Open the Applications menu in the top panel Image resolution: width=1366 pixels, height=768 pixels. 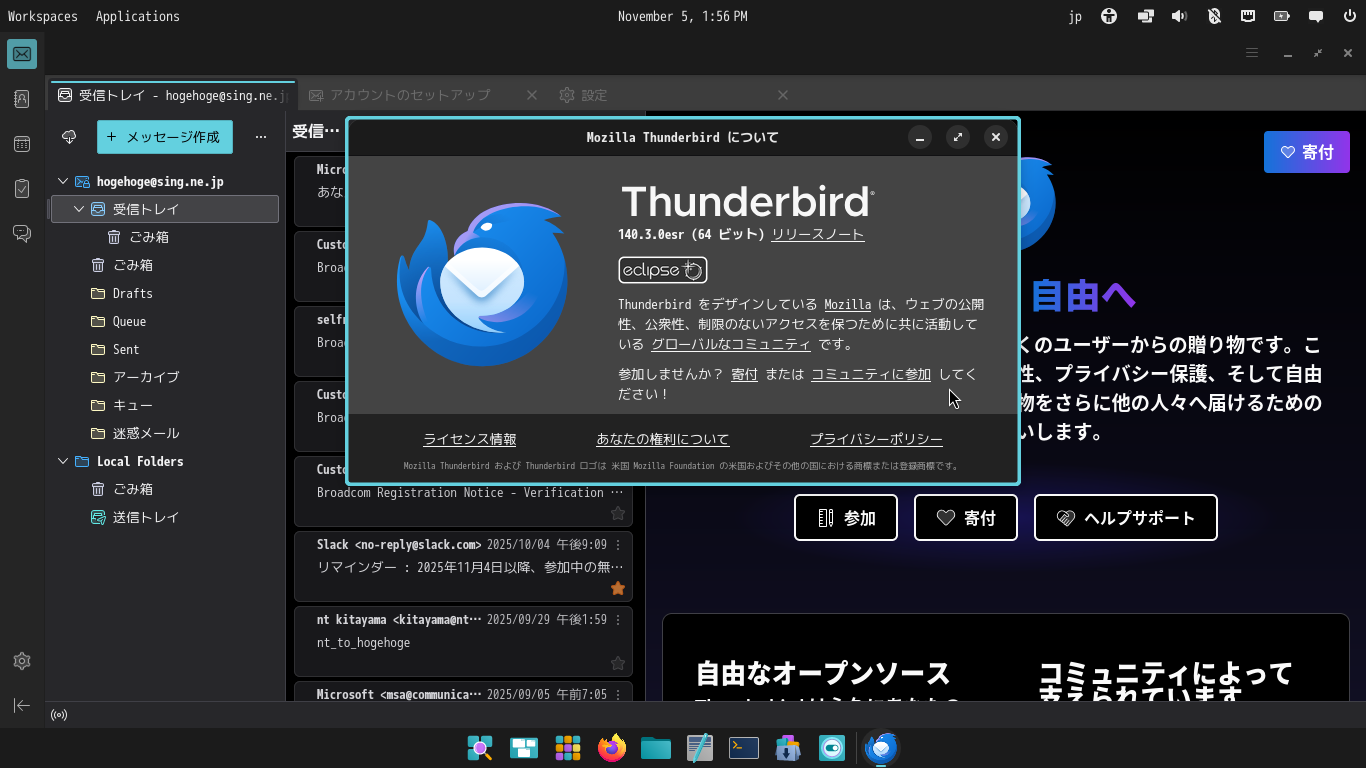138,16
